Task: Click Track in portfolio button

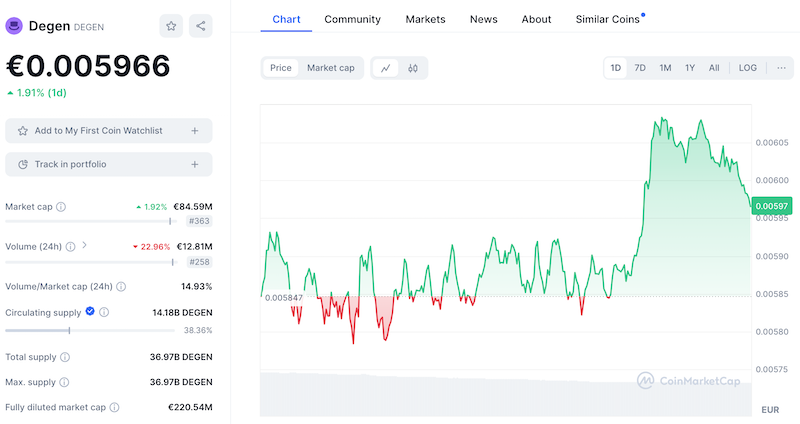Action: pos(109,164)
